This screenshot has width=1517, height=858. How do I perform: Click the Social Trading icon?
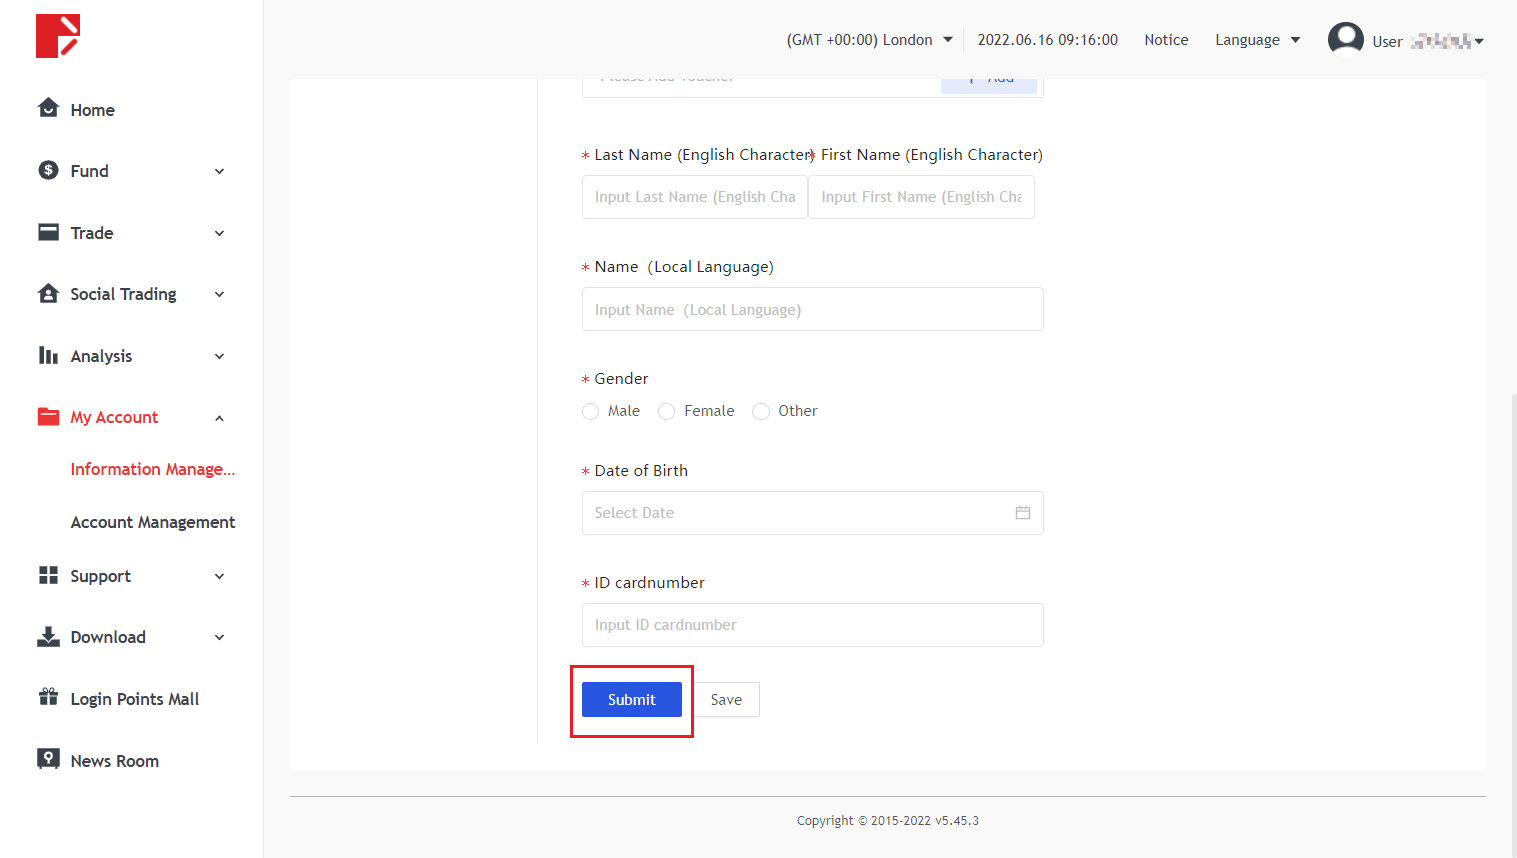pos(48,293)
